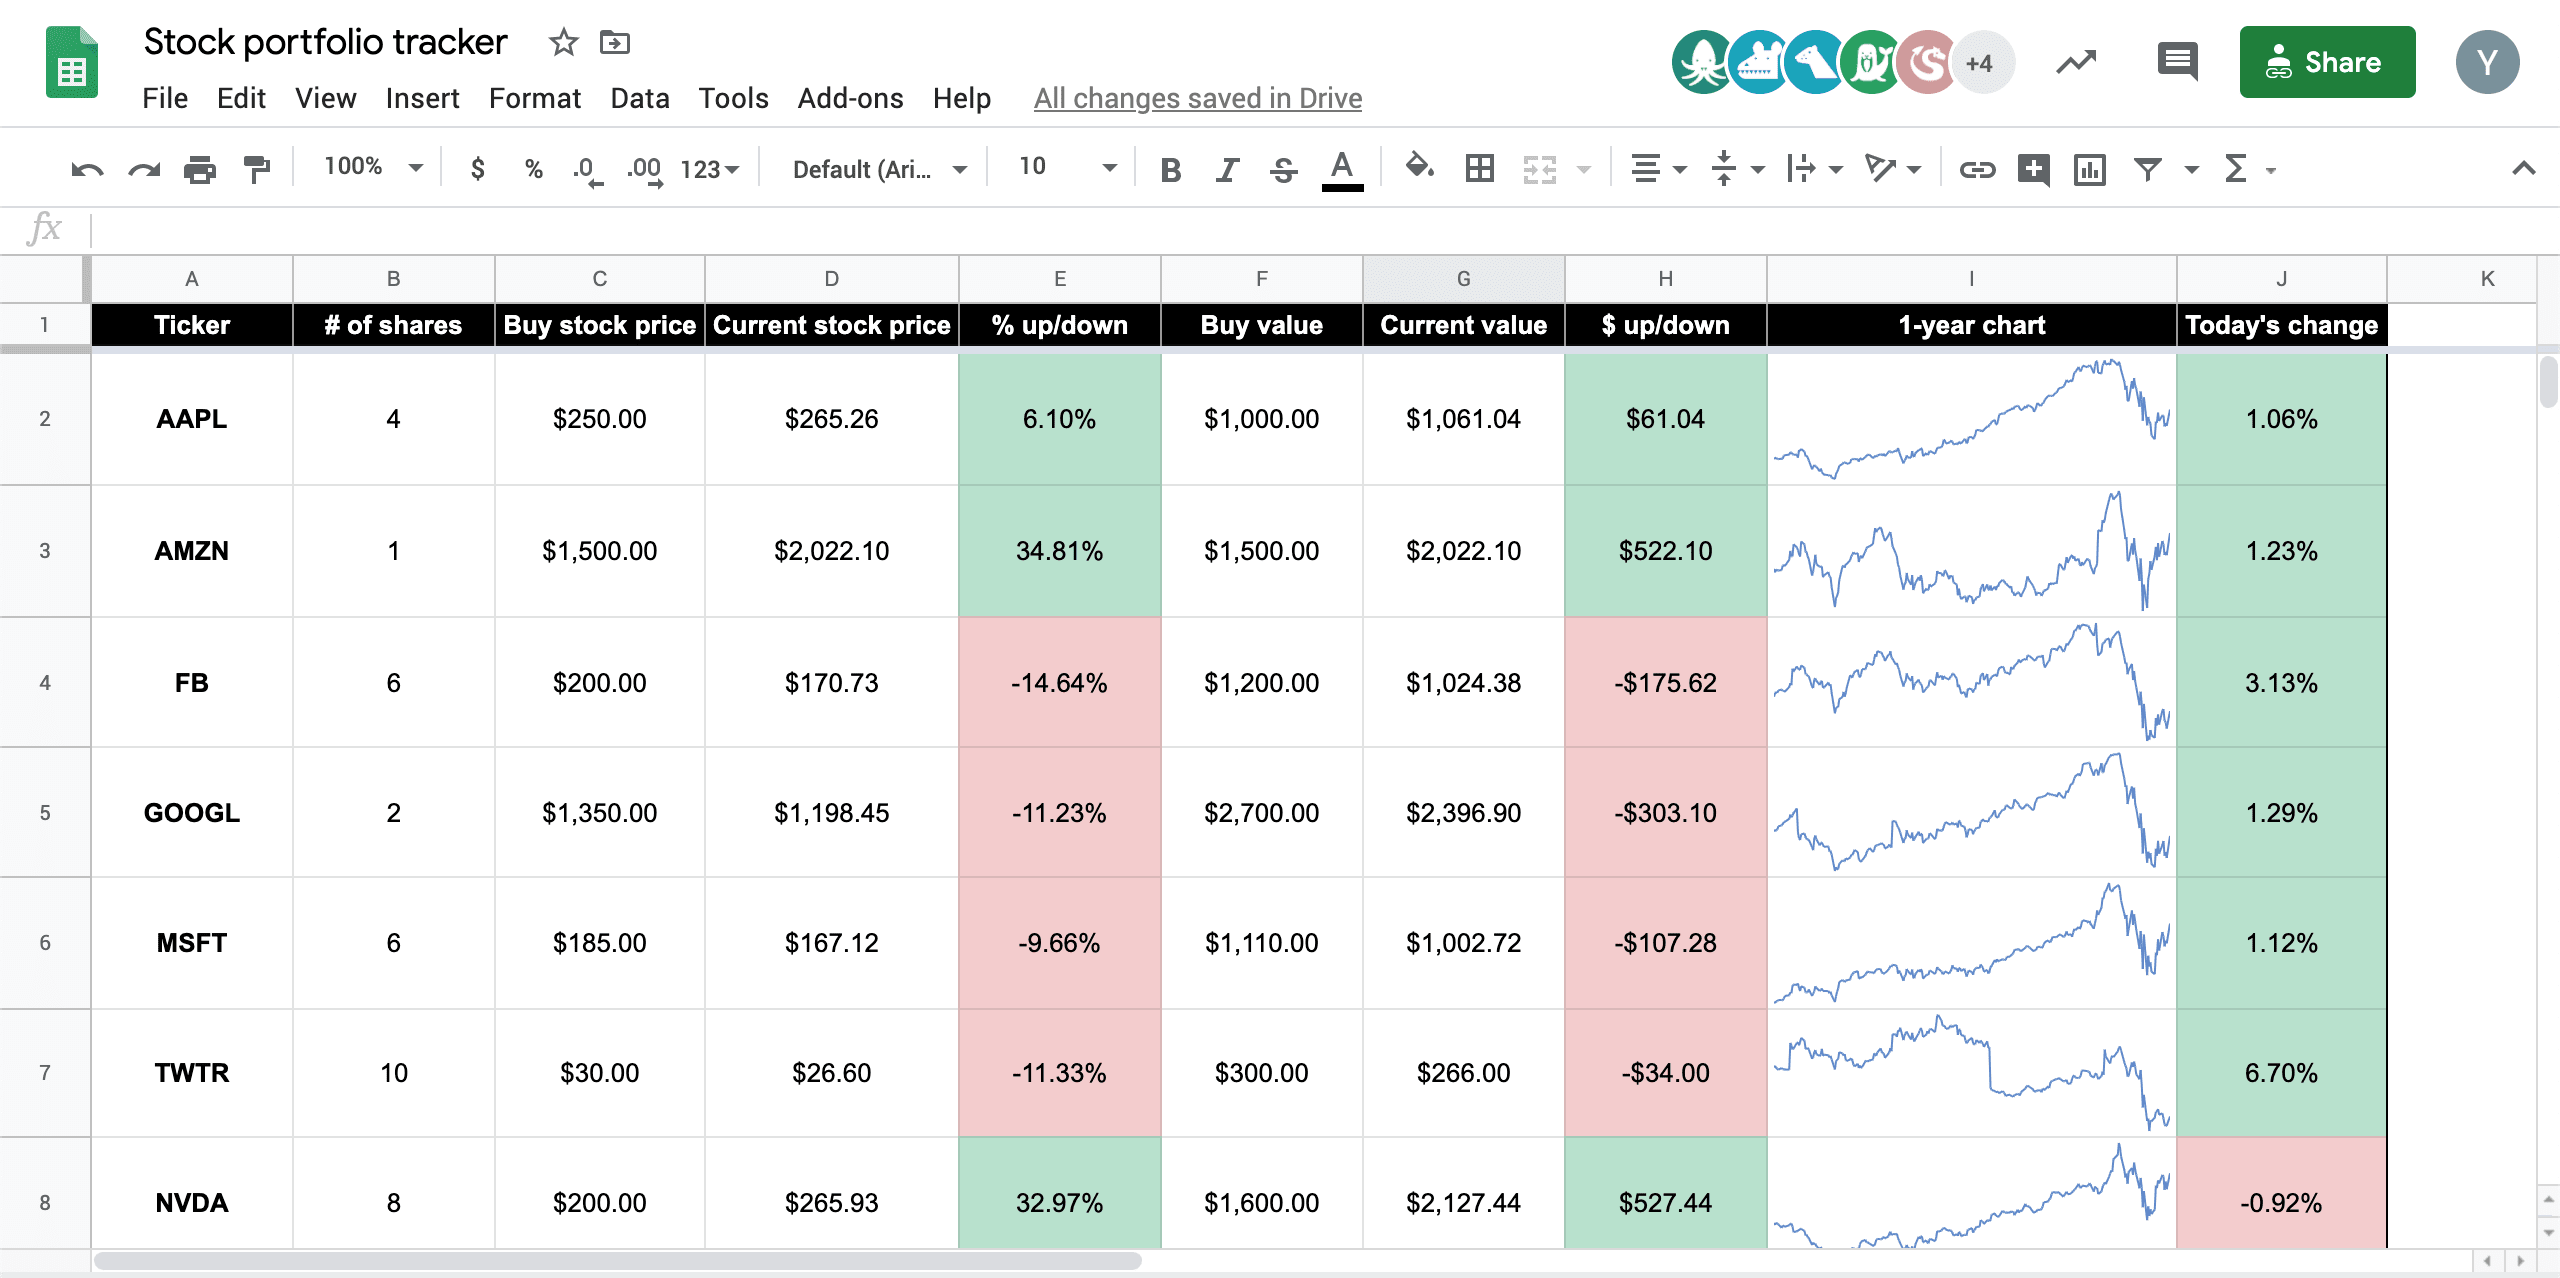This screenshot has width=2560, height=1278.
Task: Click the Move to folder icon
Action: click(614, 42)
